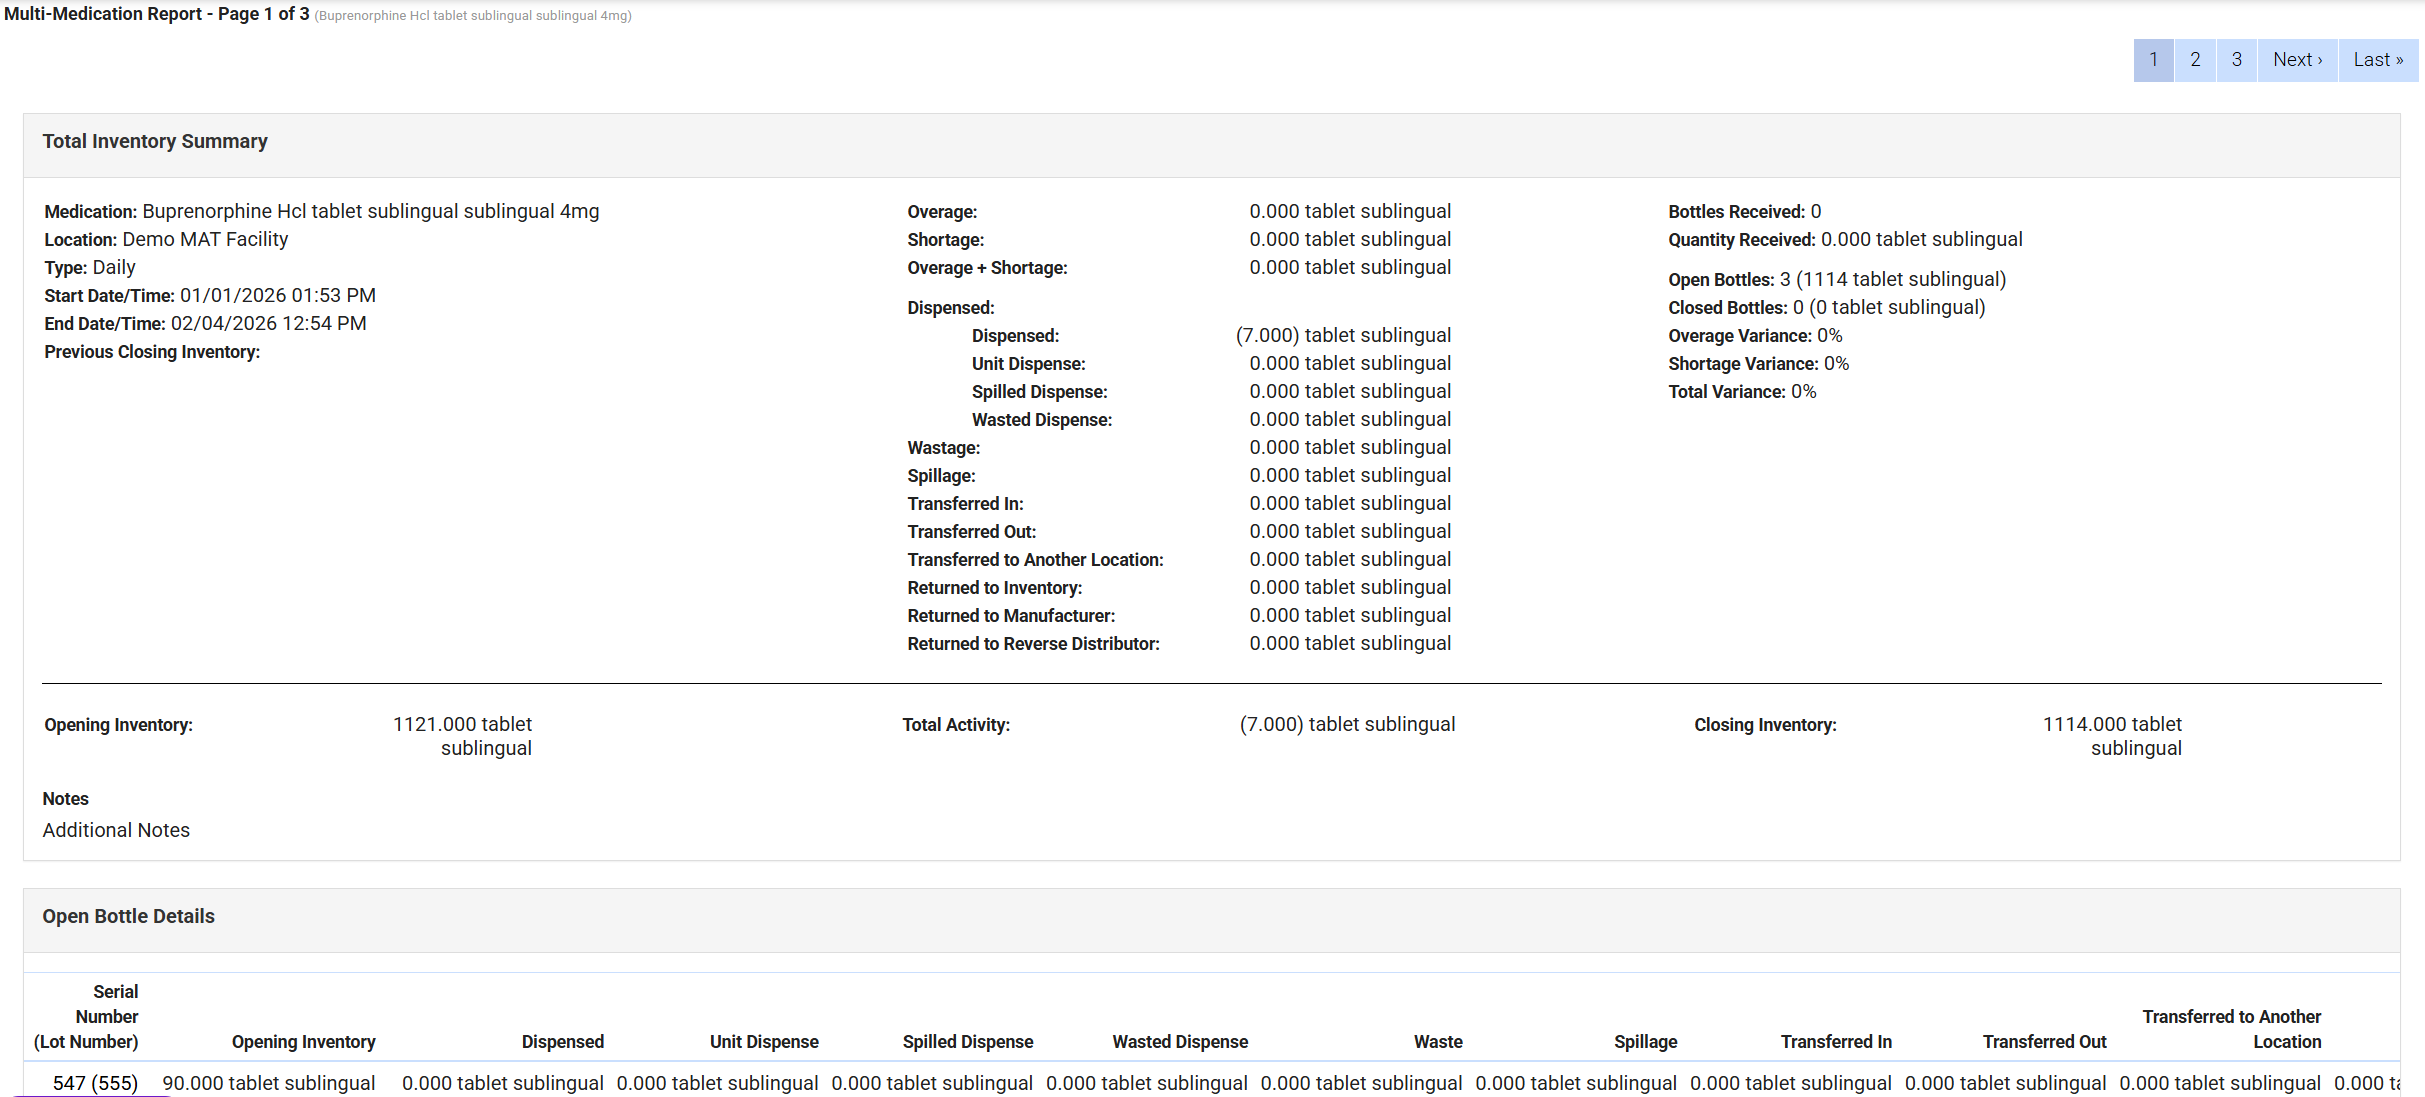
Task: Jump to page 3 in pagination
Action: [2236, 60]
